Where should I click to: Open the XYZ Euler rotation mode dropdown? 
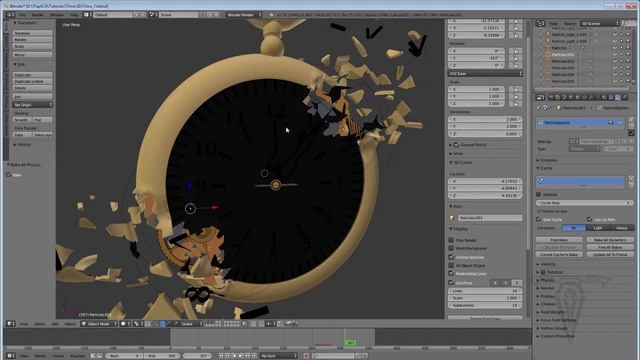485,73
